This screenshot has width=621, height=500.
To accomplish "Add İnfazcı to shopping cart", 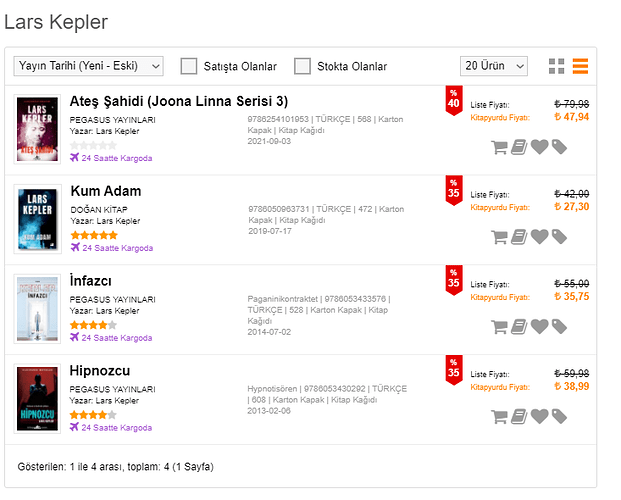I will coord(499,327).
